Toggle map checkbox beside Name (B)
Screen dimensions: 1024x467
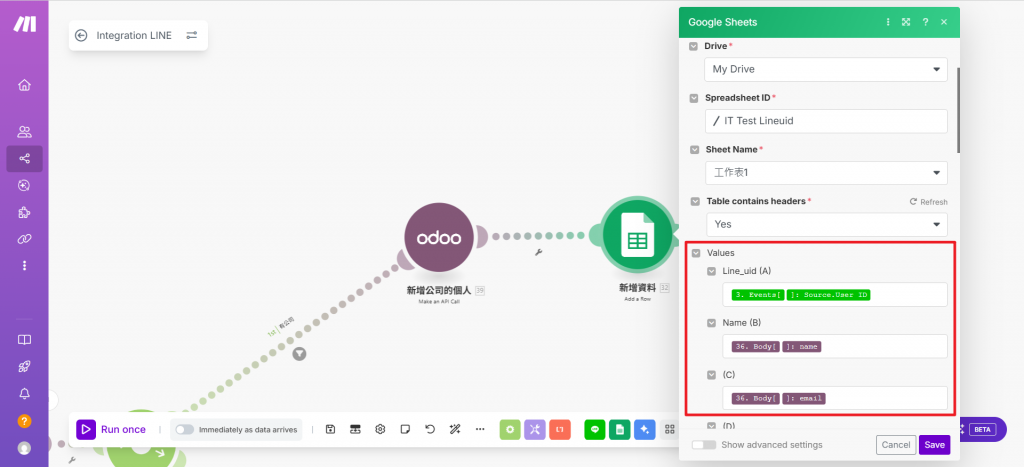pyautogui.click(x=712, y=323)
